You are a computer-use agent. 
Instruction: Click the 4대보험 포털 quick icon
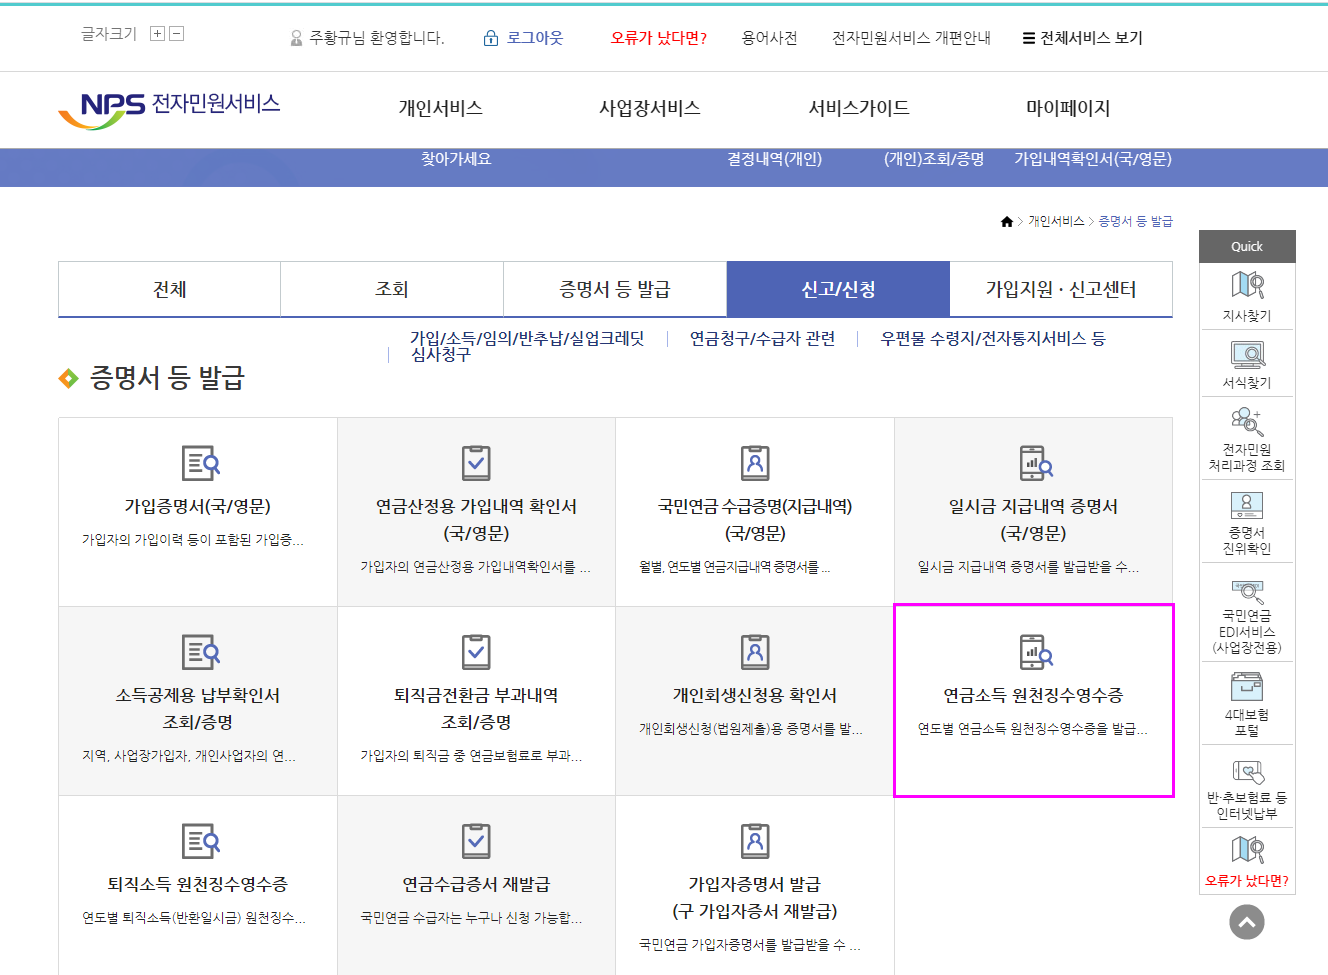pos(1247,688)
